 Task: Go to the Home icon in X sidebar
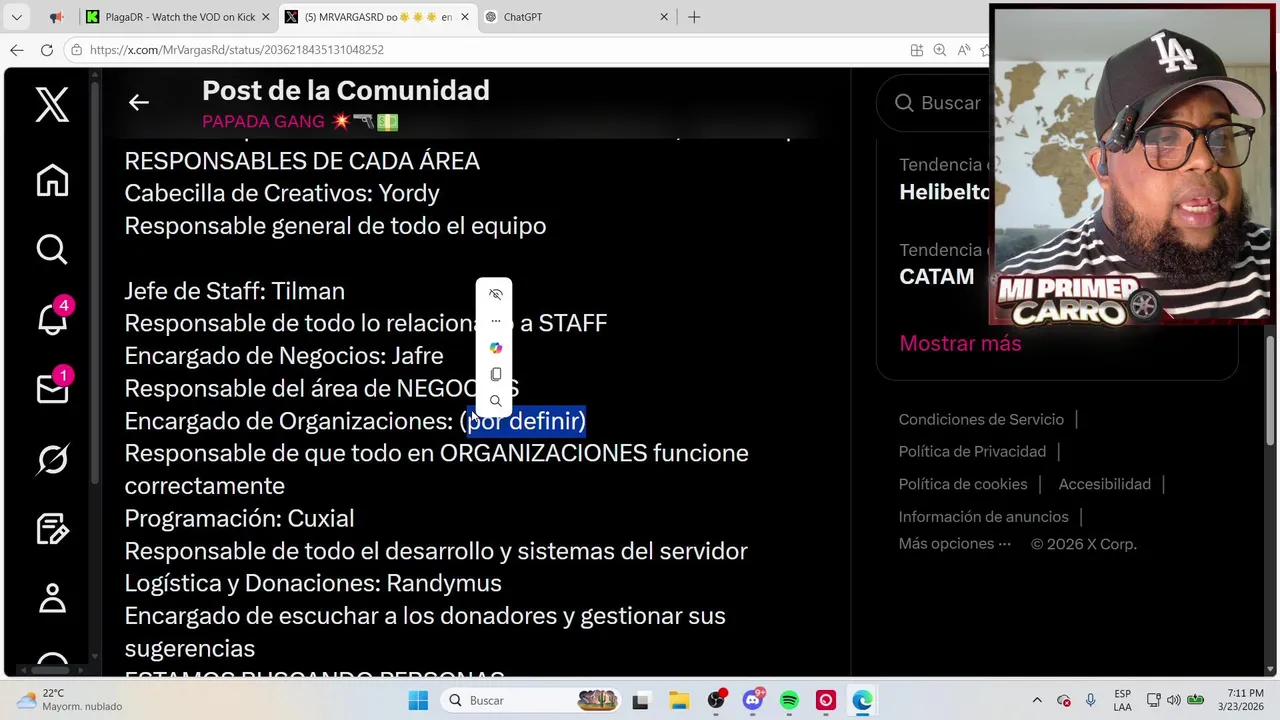52,181
